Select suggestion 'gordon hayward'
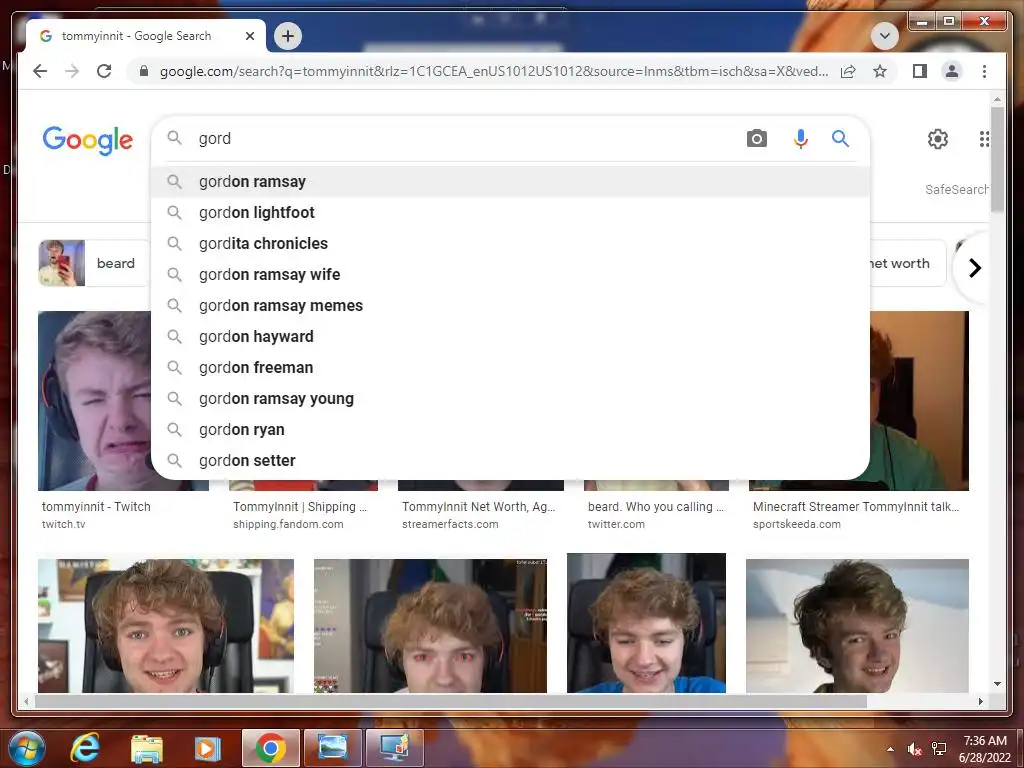The width and height of the screenshot is (1024, 768). click(510, 336)
